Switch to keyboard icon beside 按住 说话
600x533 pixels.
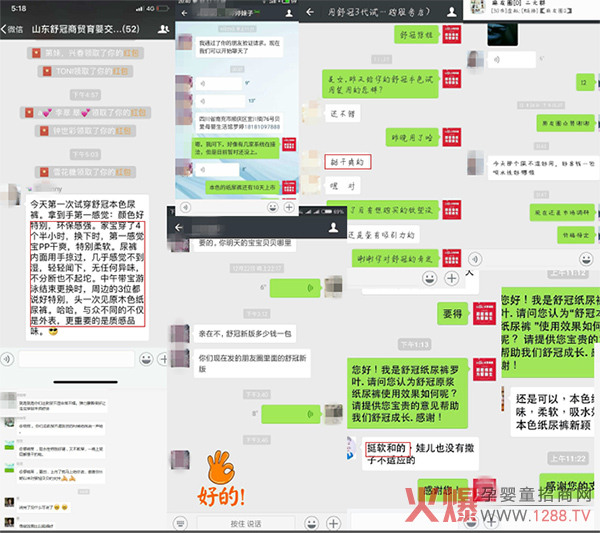(x=180, y=523)
